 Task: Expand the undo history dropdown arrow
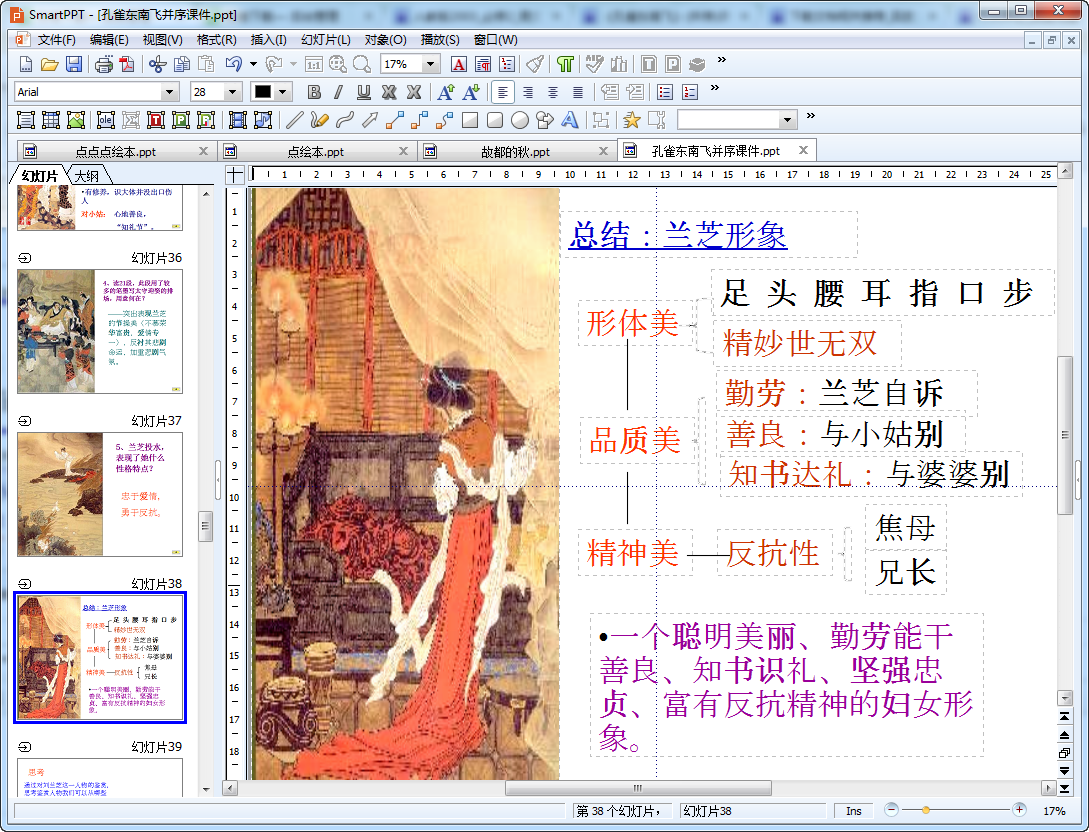[253, 65]
